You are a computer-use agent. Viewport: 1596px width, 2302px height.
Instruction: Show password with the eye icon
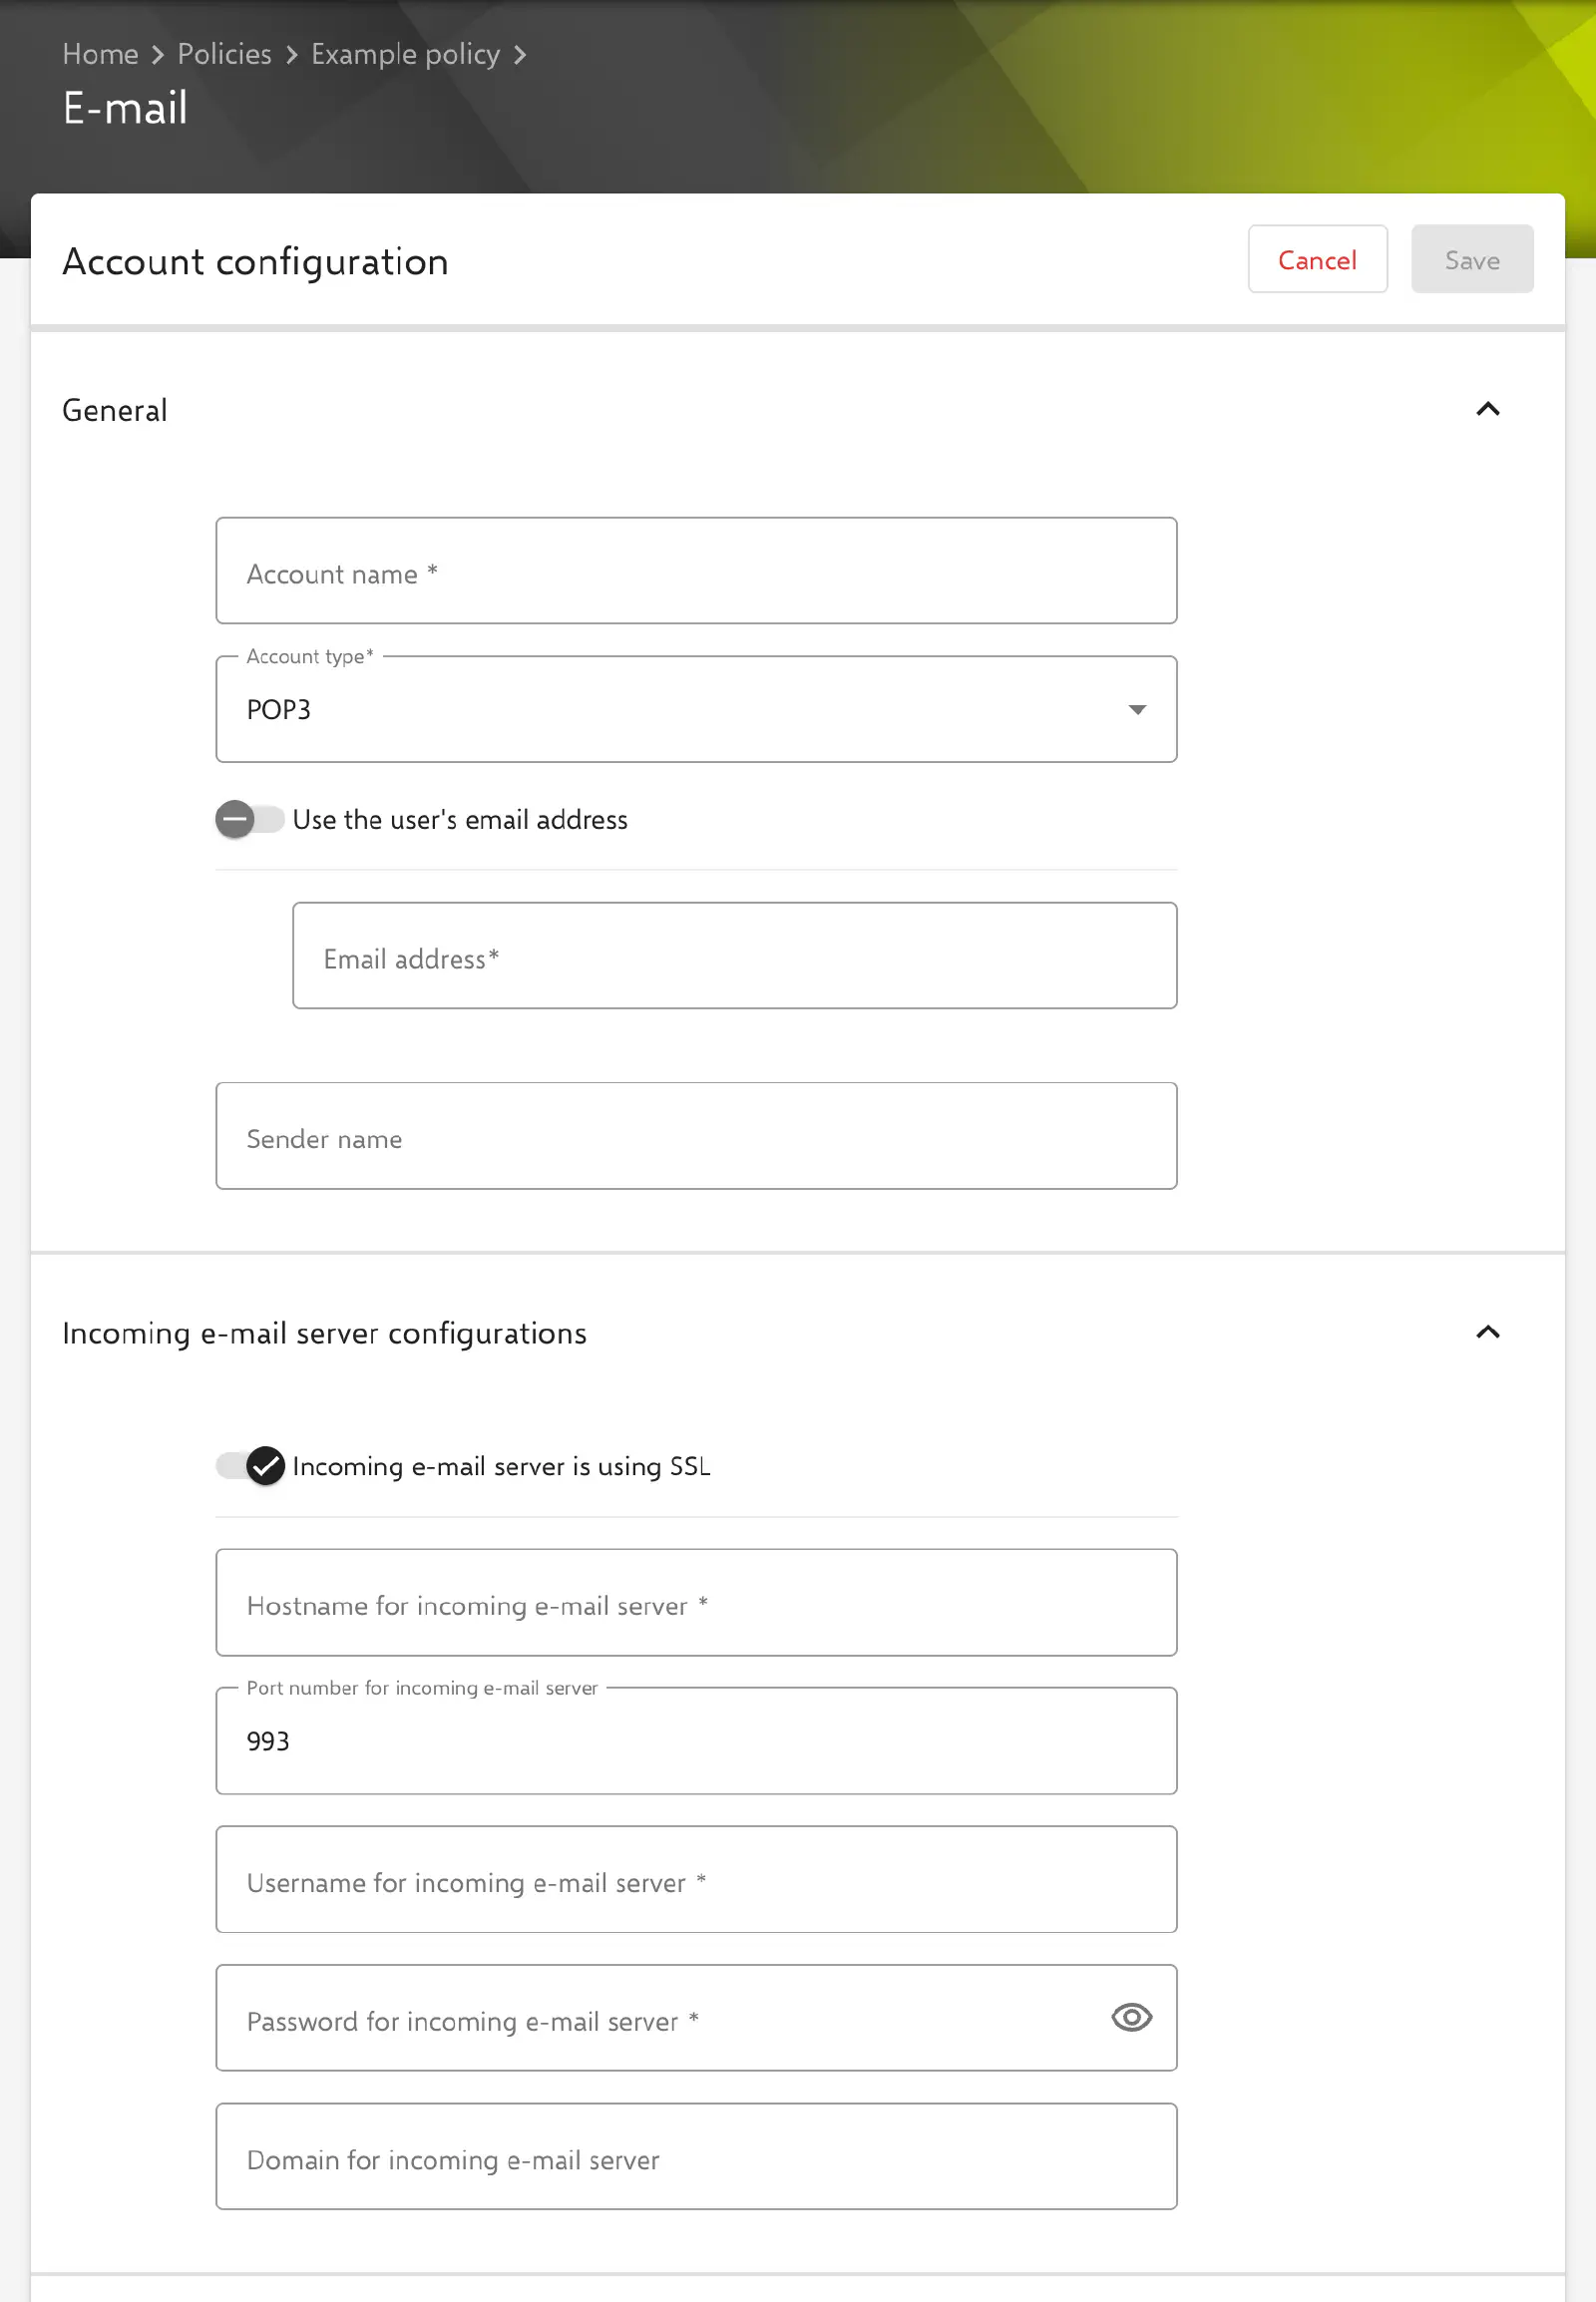1131,2017
